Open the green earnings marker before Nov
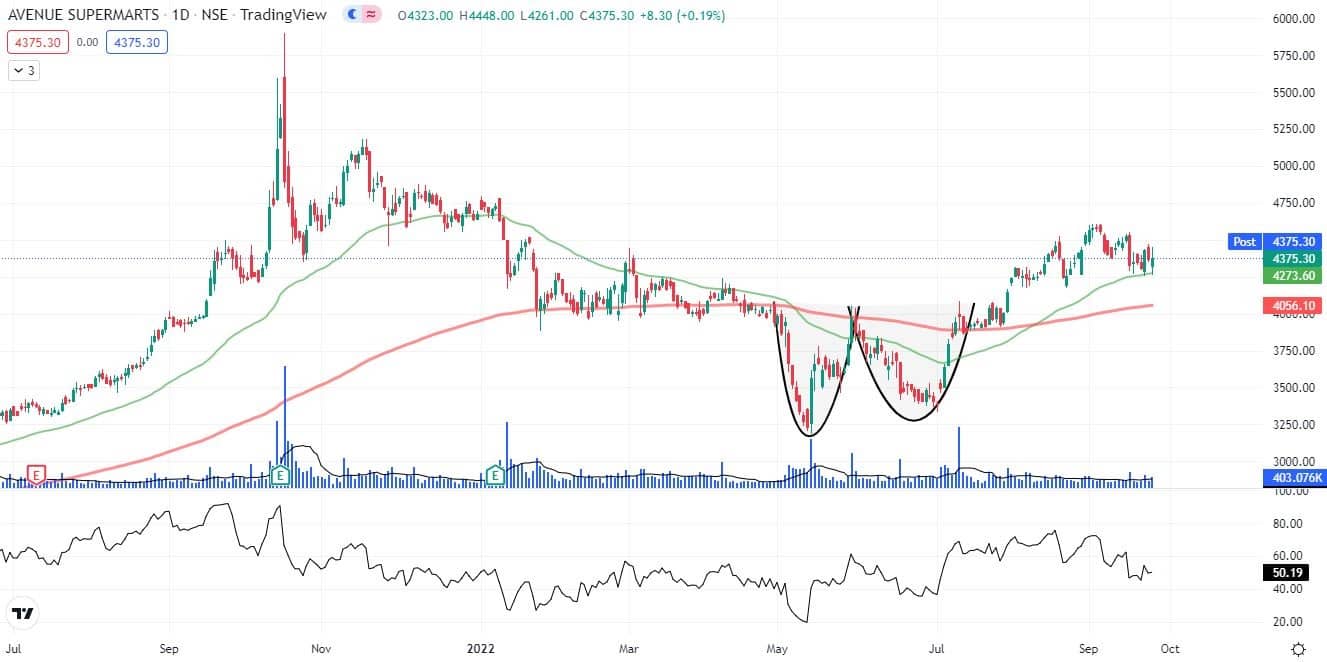 point(281,474)
